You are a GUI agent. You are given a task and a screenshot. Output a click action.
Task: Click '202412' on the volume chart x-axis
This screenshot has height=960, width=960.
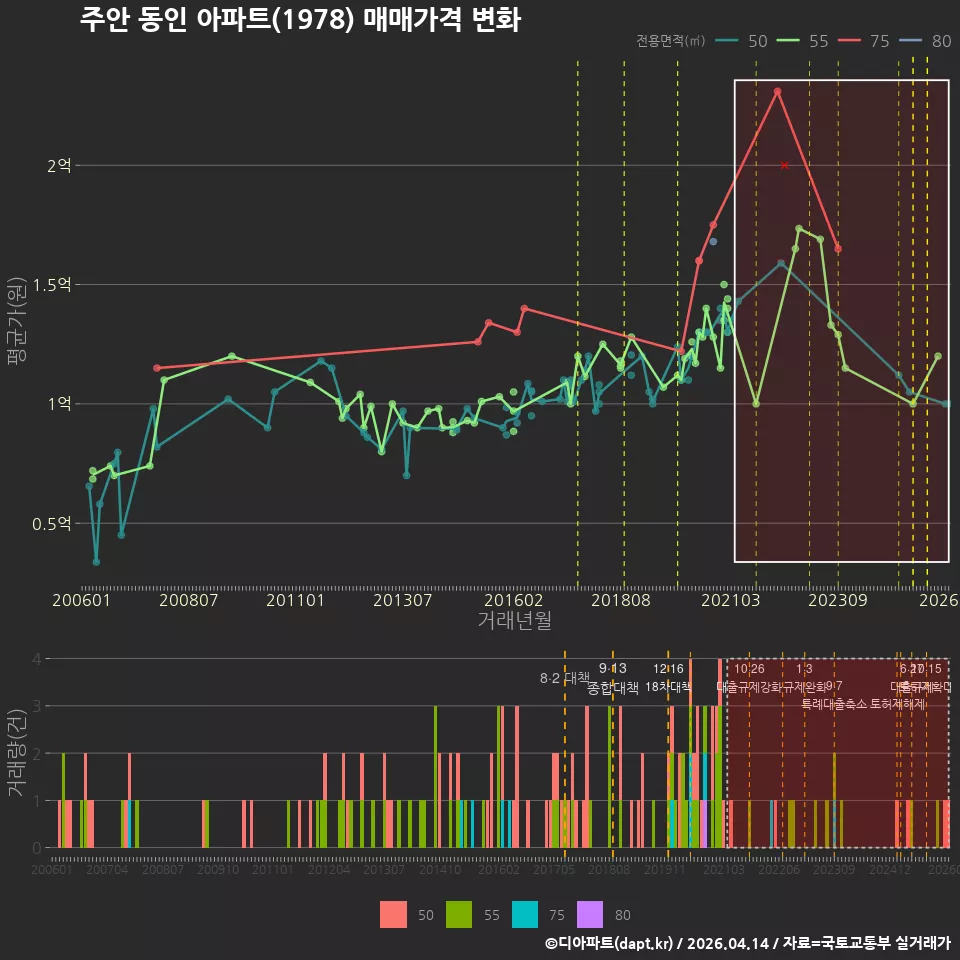click(890, 869)
